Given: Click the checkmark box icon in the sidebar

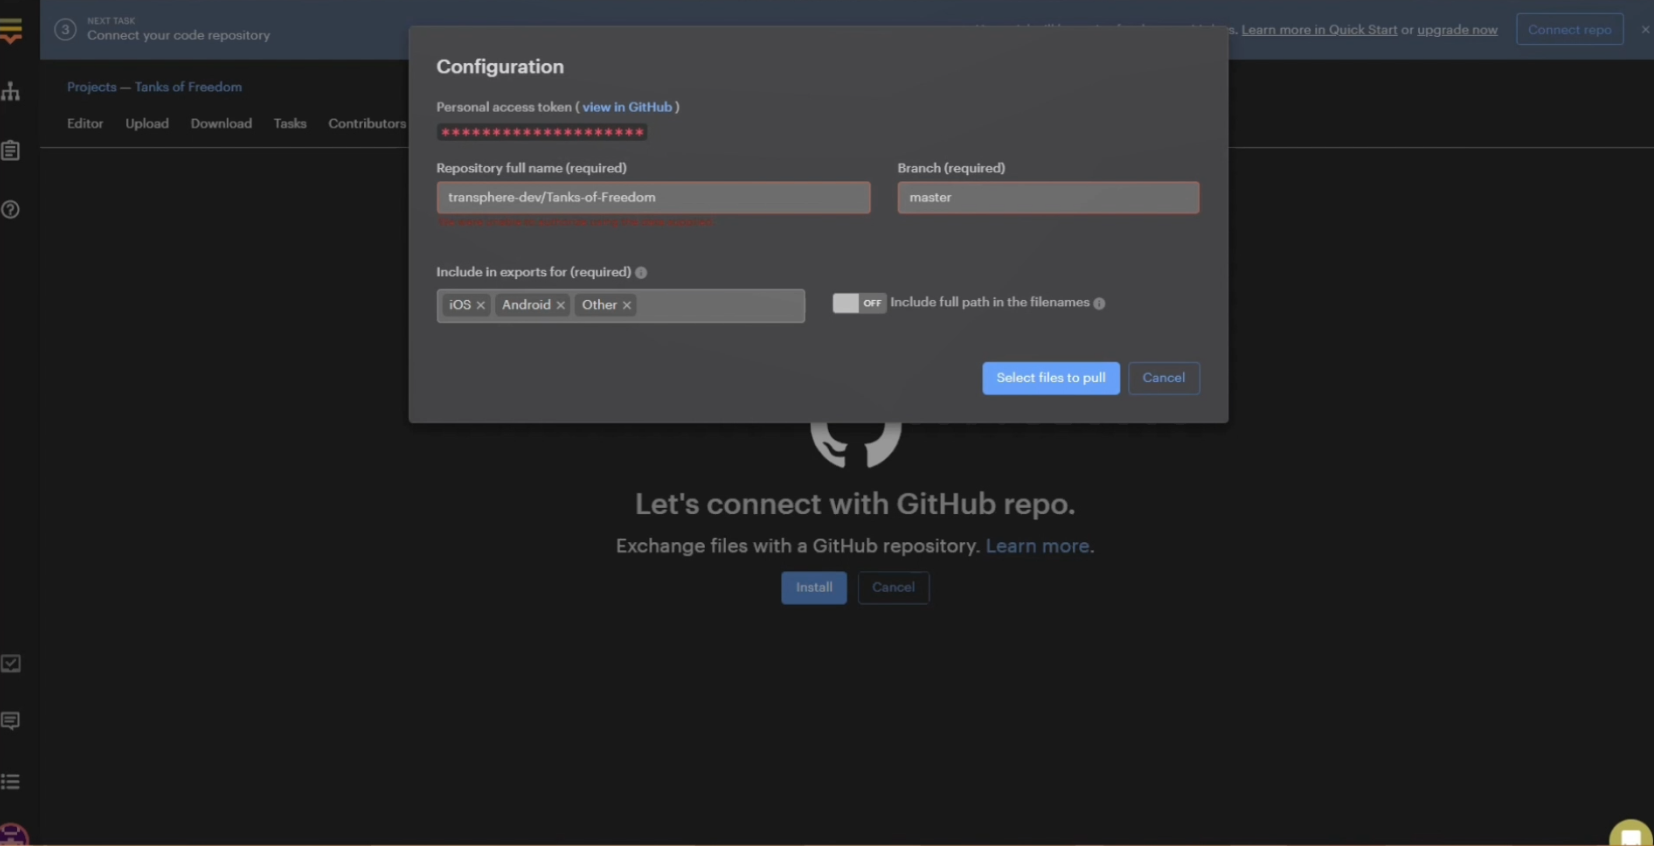Looking at the screenshot, I should coord(11,663).
